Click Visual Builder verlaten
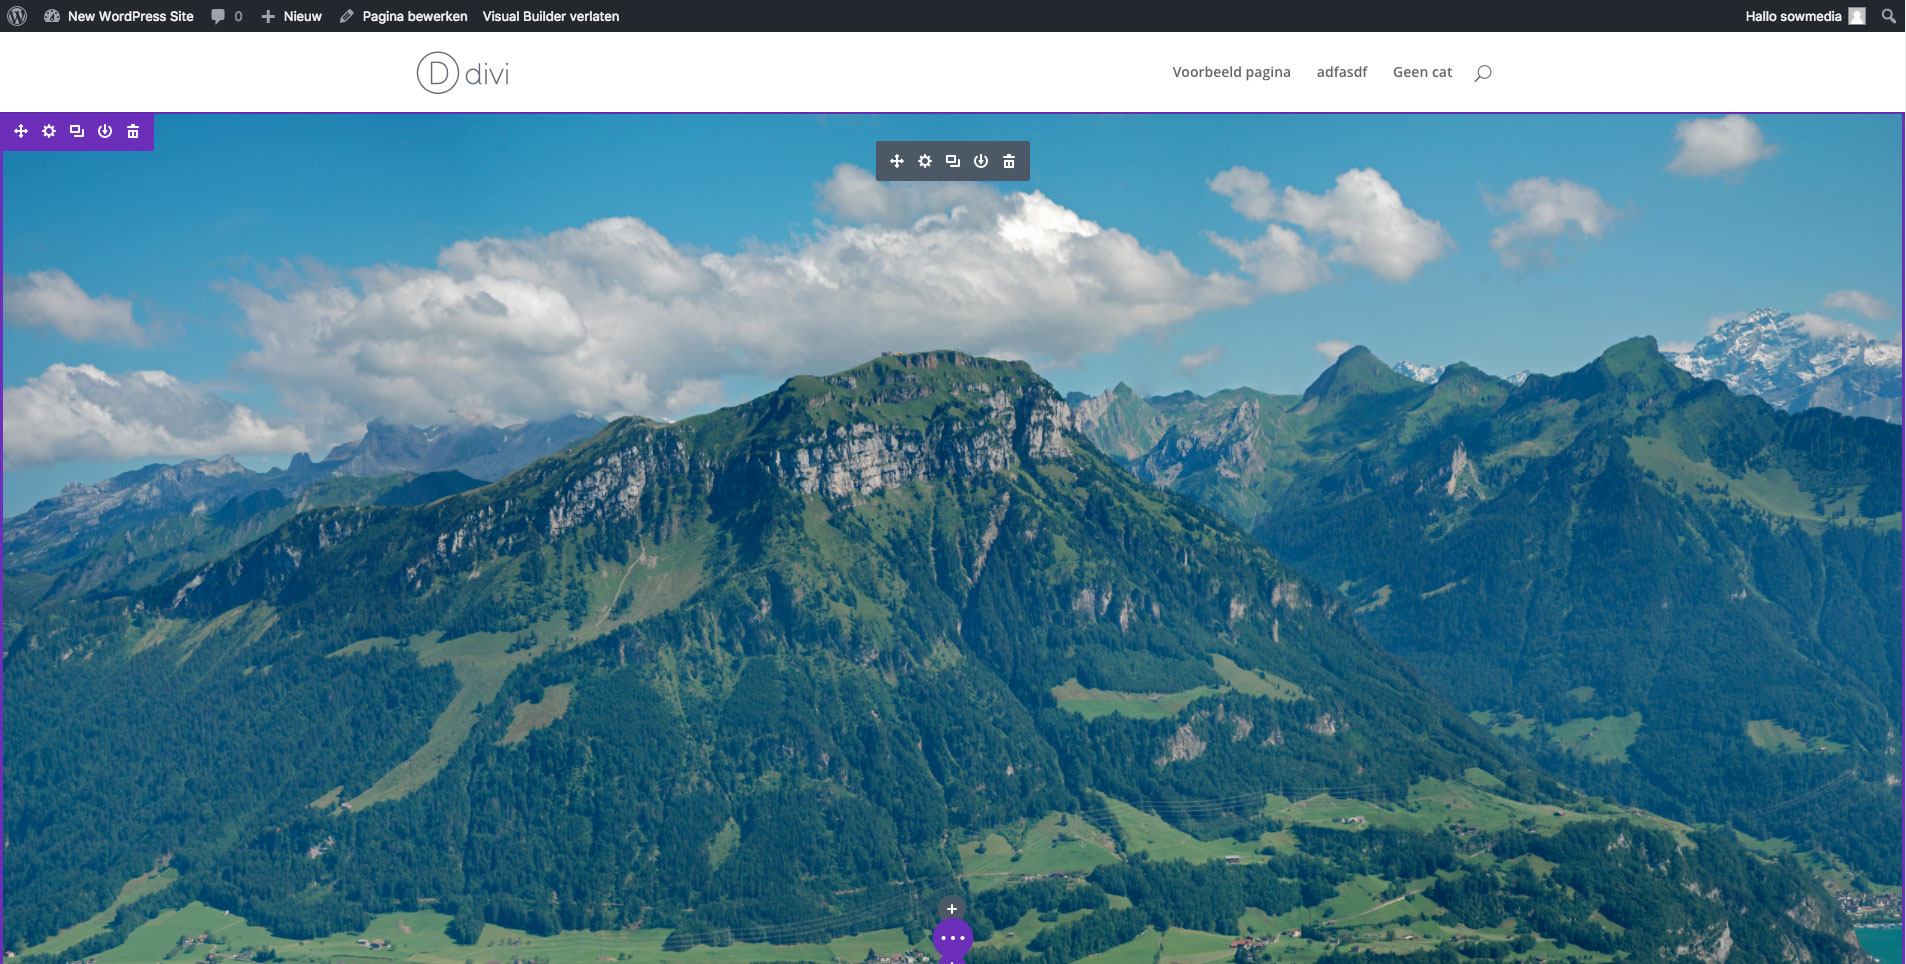Viewport: 1906px width, 964px height. pyautogui.click(x=551, y=16)
